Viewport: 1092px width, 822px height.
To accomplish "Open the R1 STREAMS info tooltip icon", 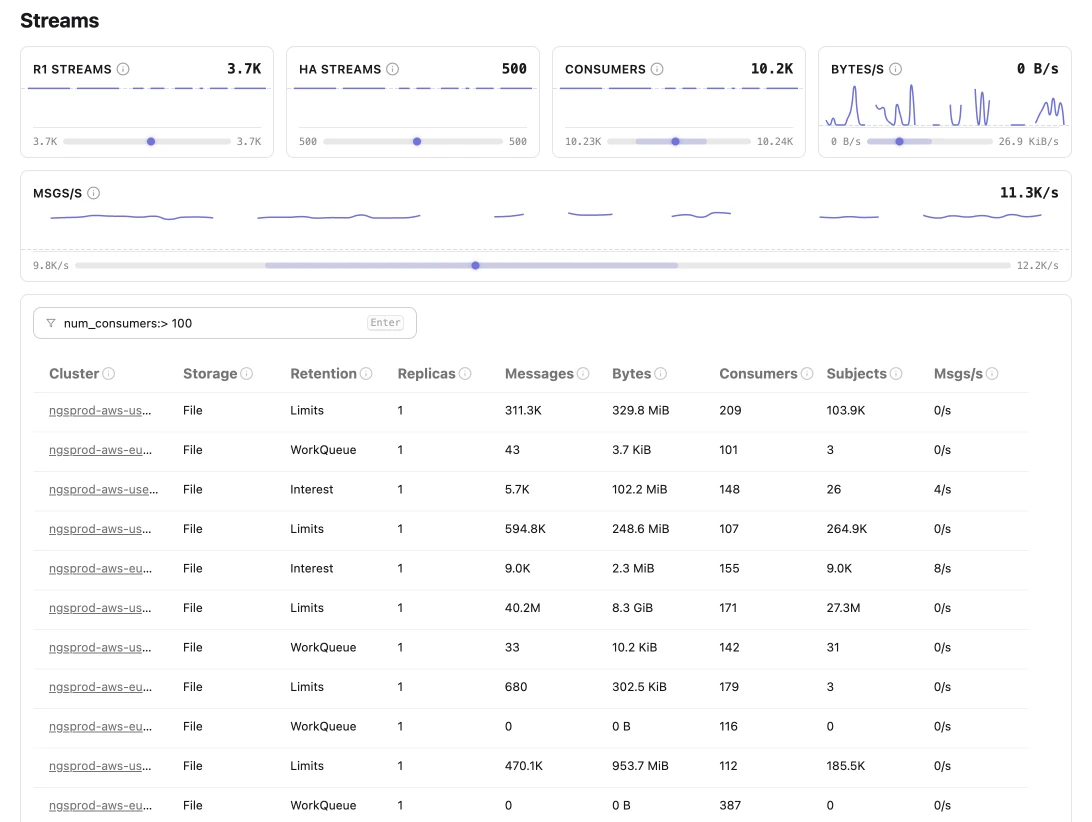I will pos(123,69).
